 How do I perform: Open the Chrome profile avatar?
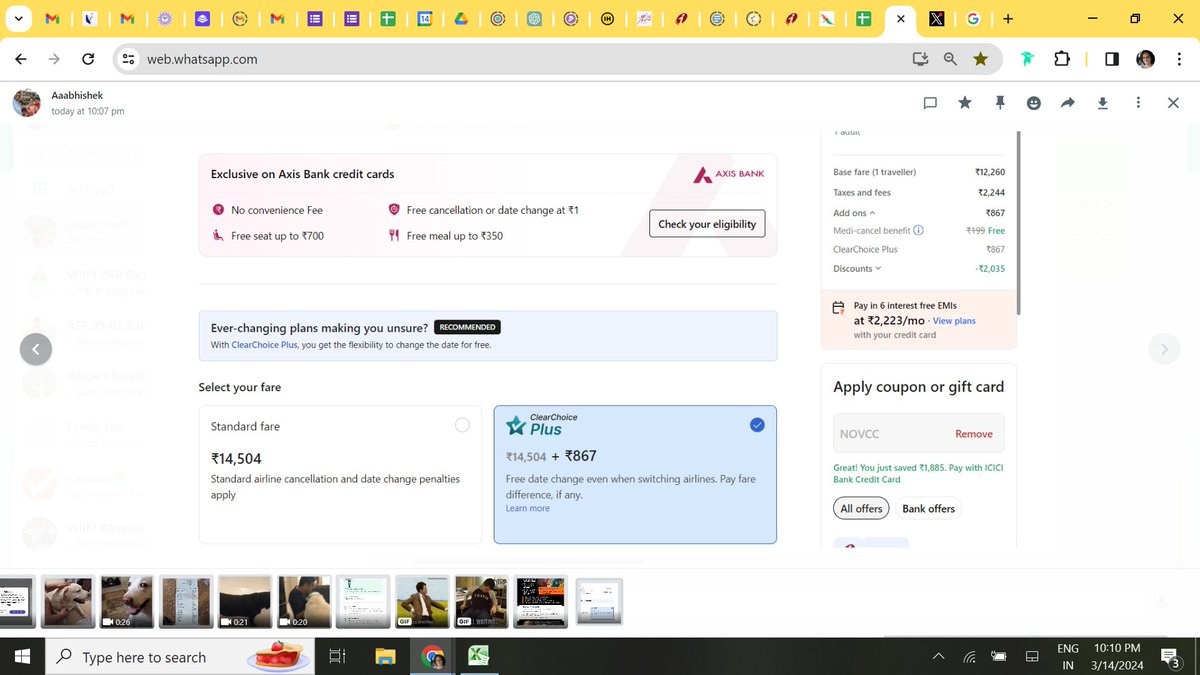tap(1146, 59)
